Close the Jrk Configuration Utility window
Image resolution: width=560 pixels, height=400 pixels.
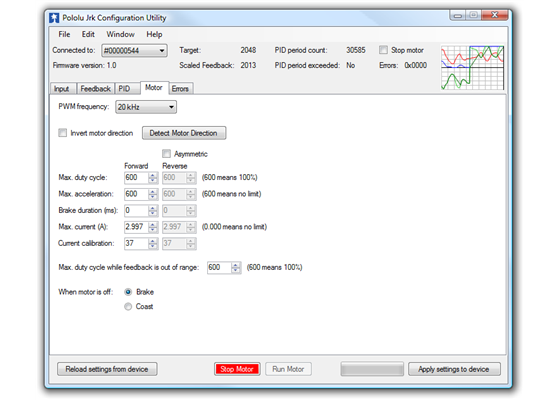click(x=495, y=15)
